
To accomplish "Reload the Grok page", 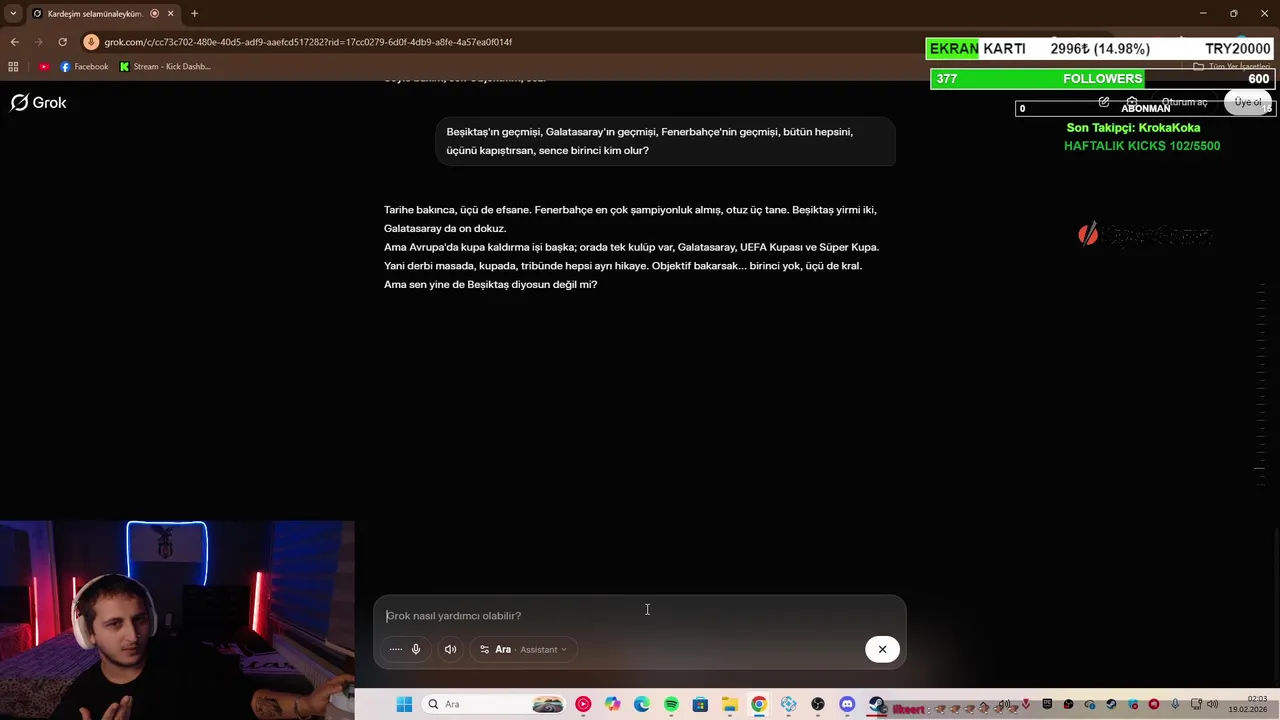I will tap(62, 42).
